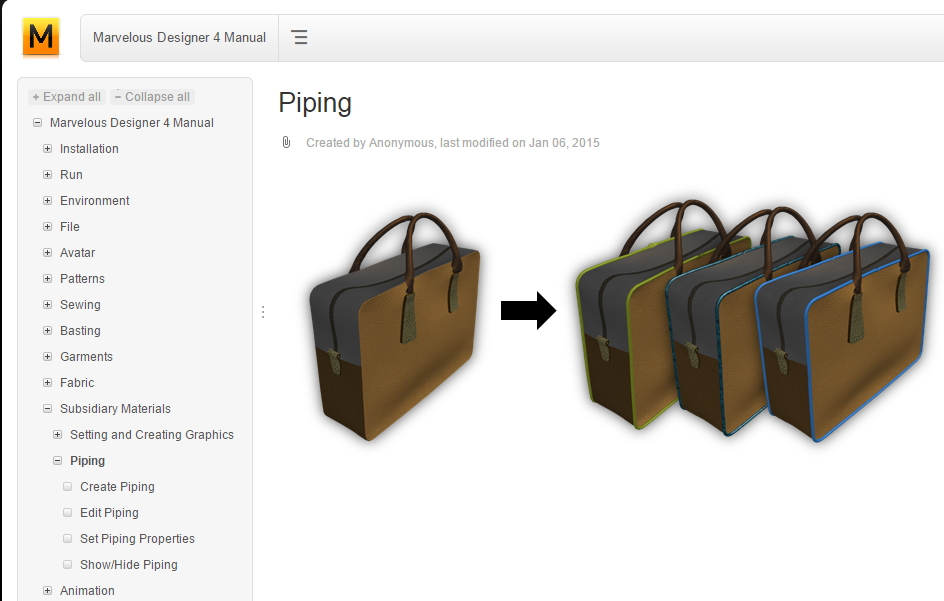Open the Create Piping page
The height and width of the screenshot is (601, 944).
coord(117,487)
